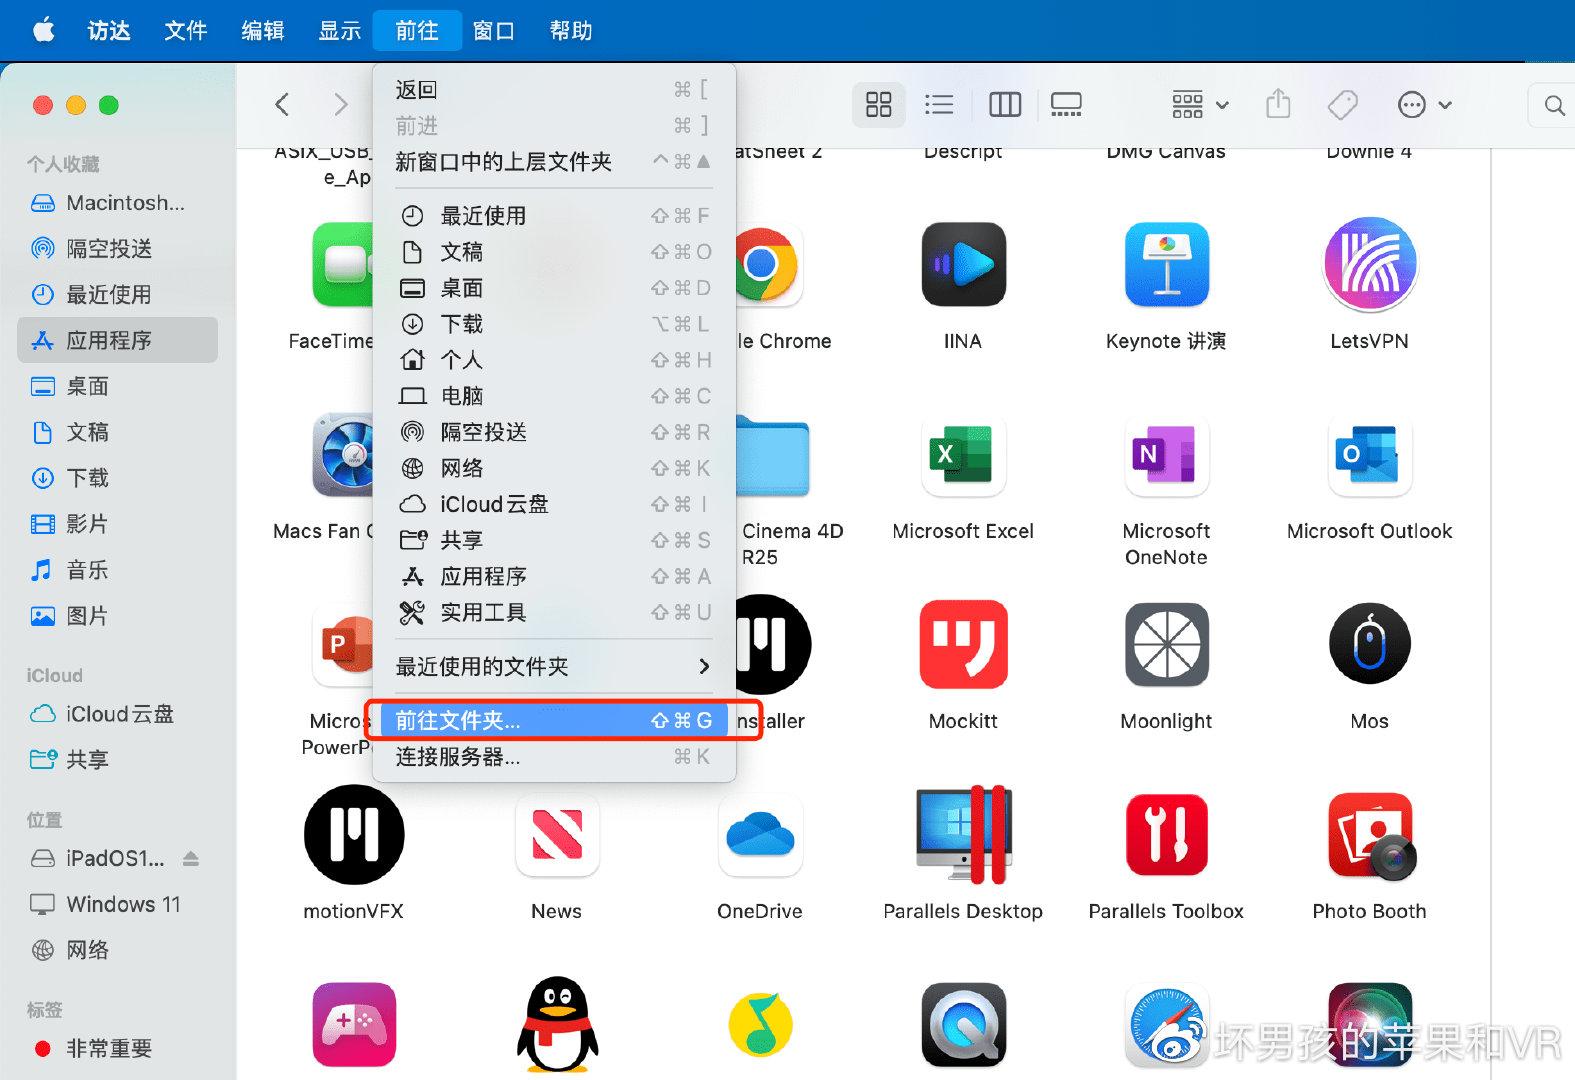Open the 文件 menu in menu bar
The height and width of the screenshot is (1080, 1575).
tap(186, 31)
